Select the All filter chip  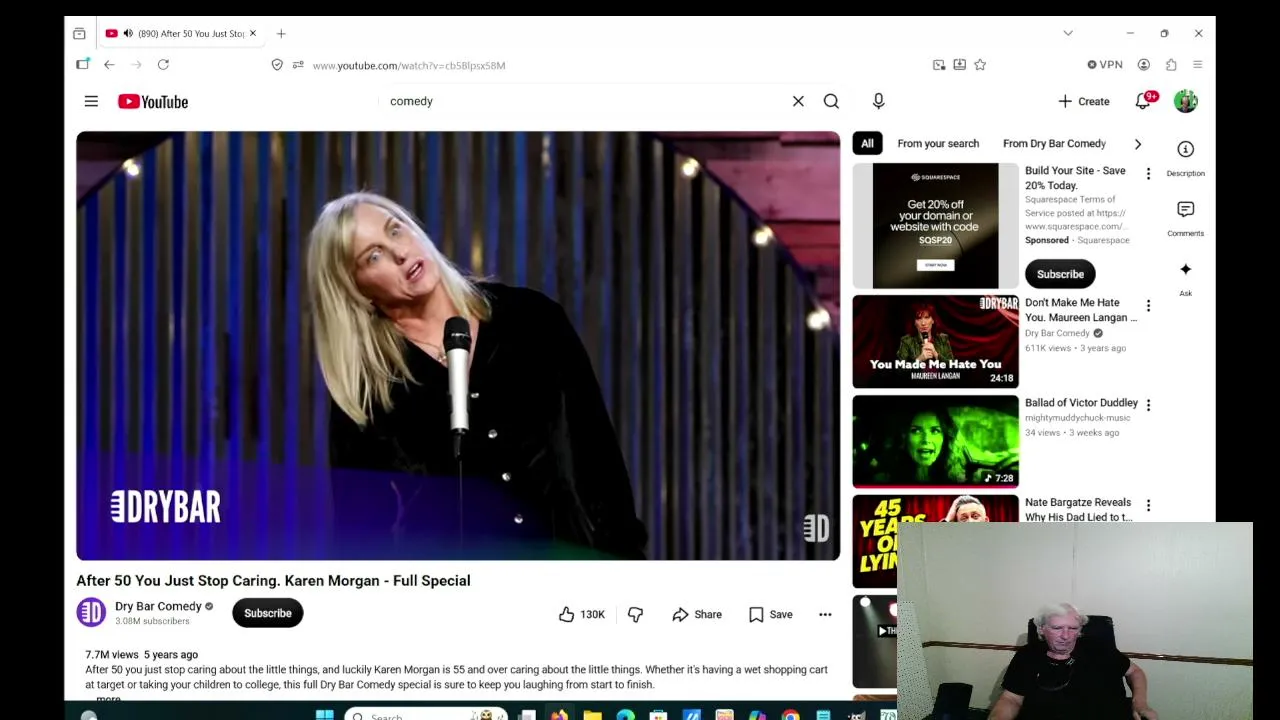click(x=867, y=143)
